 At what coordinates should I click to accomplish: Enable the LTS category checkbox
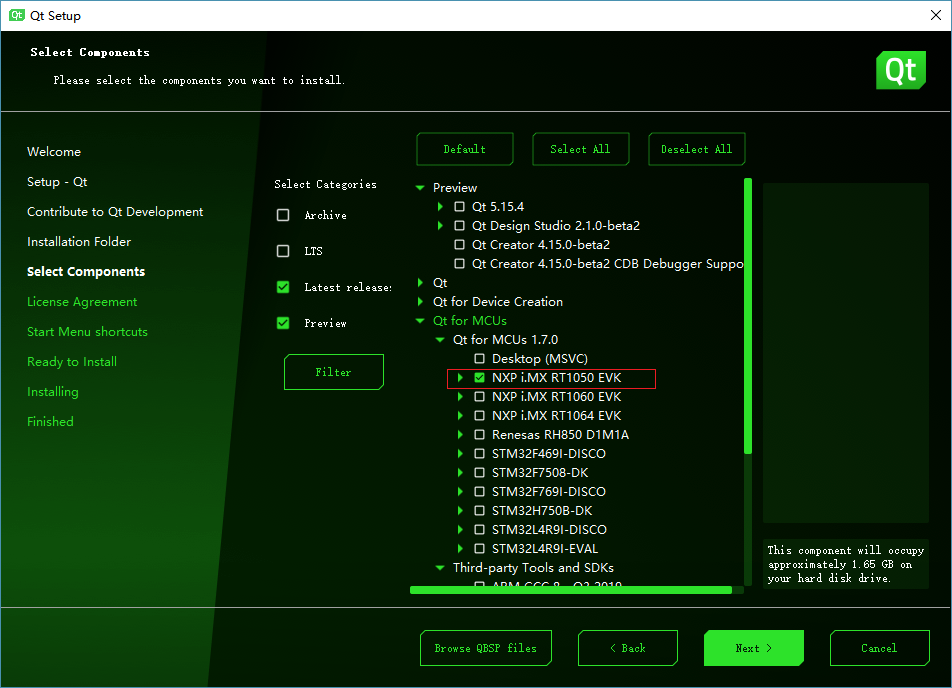pyautogui.click(x=283, y=251)
